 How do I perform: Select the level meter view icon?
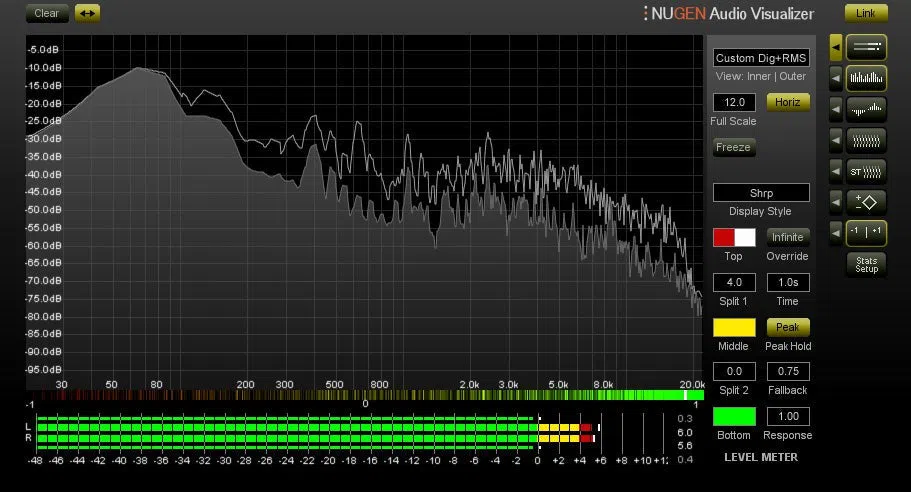(x=866, y=48)
